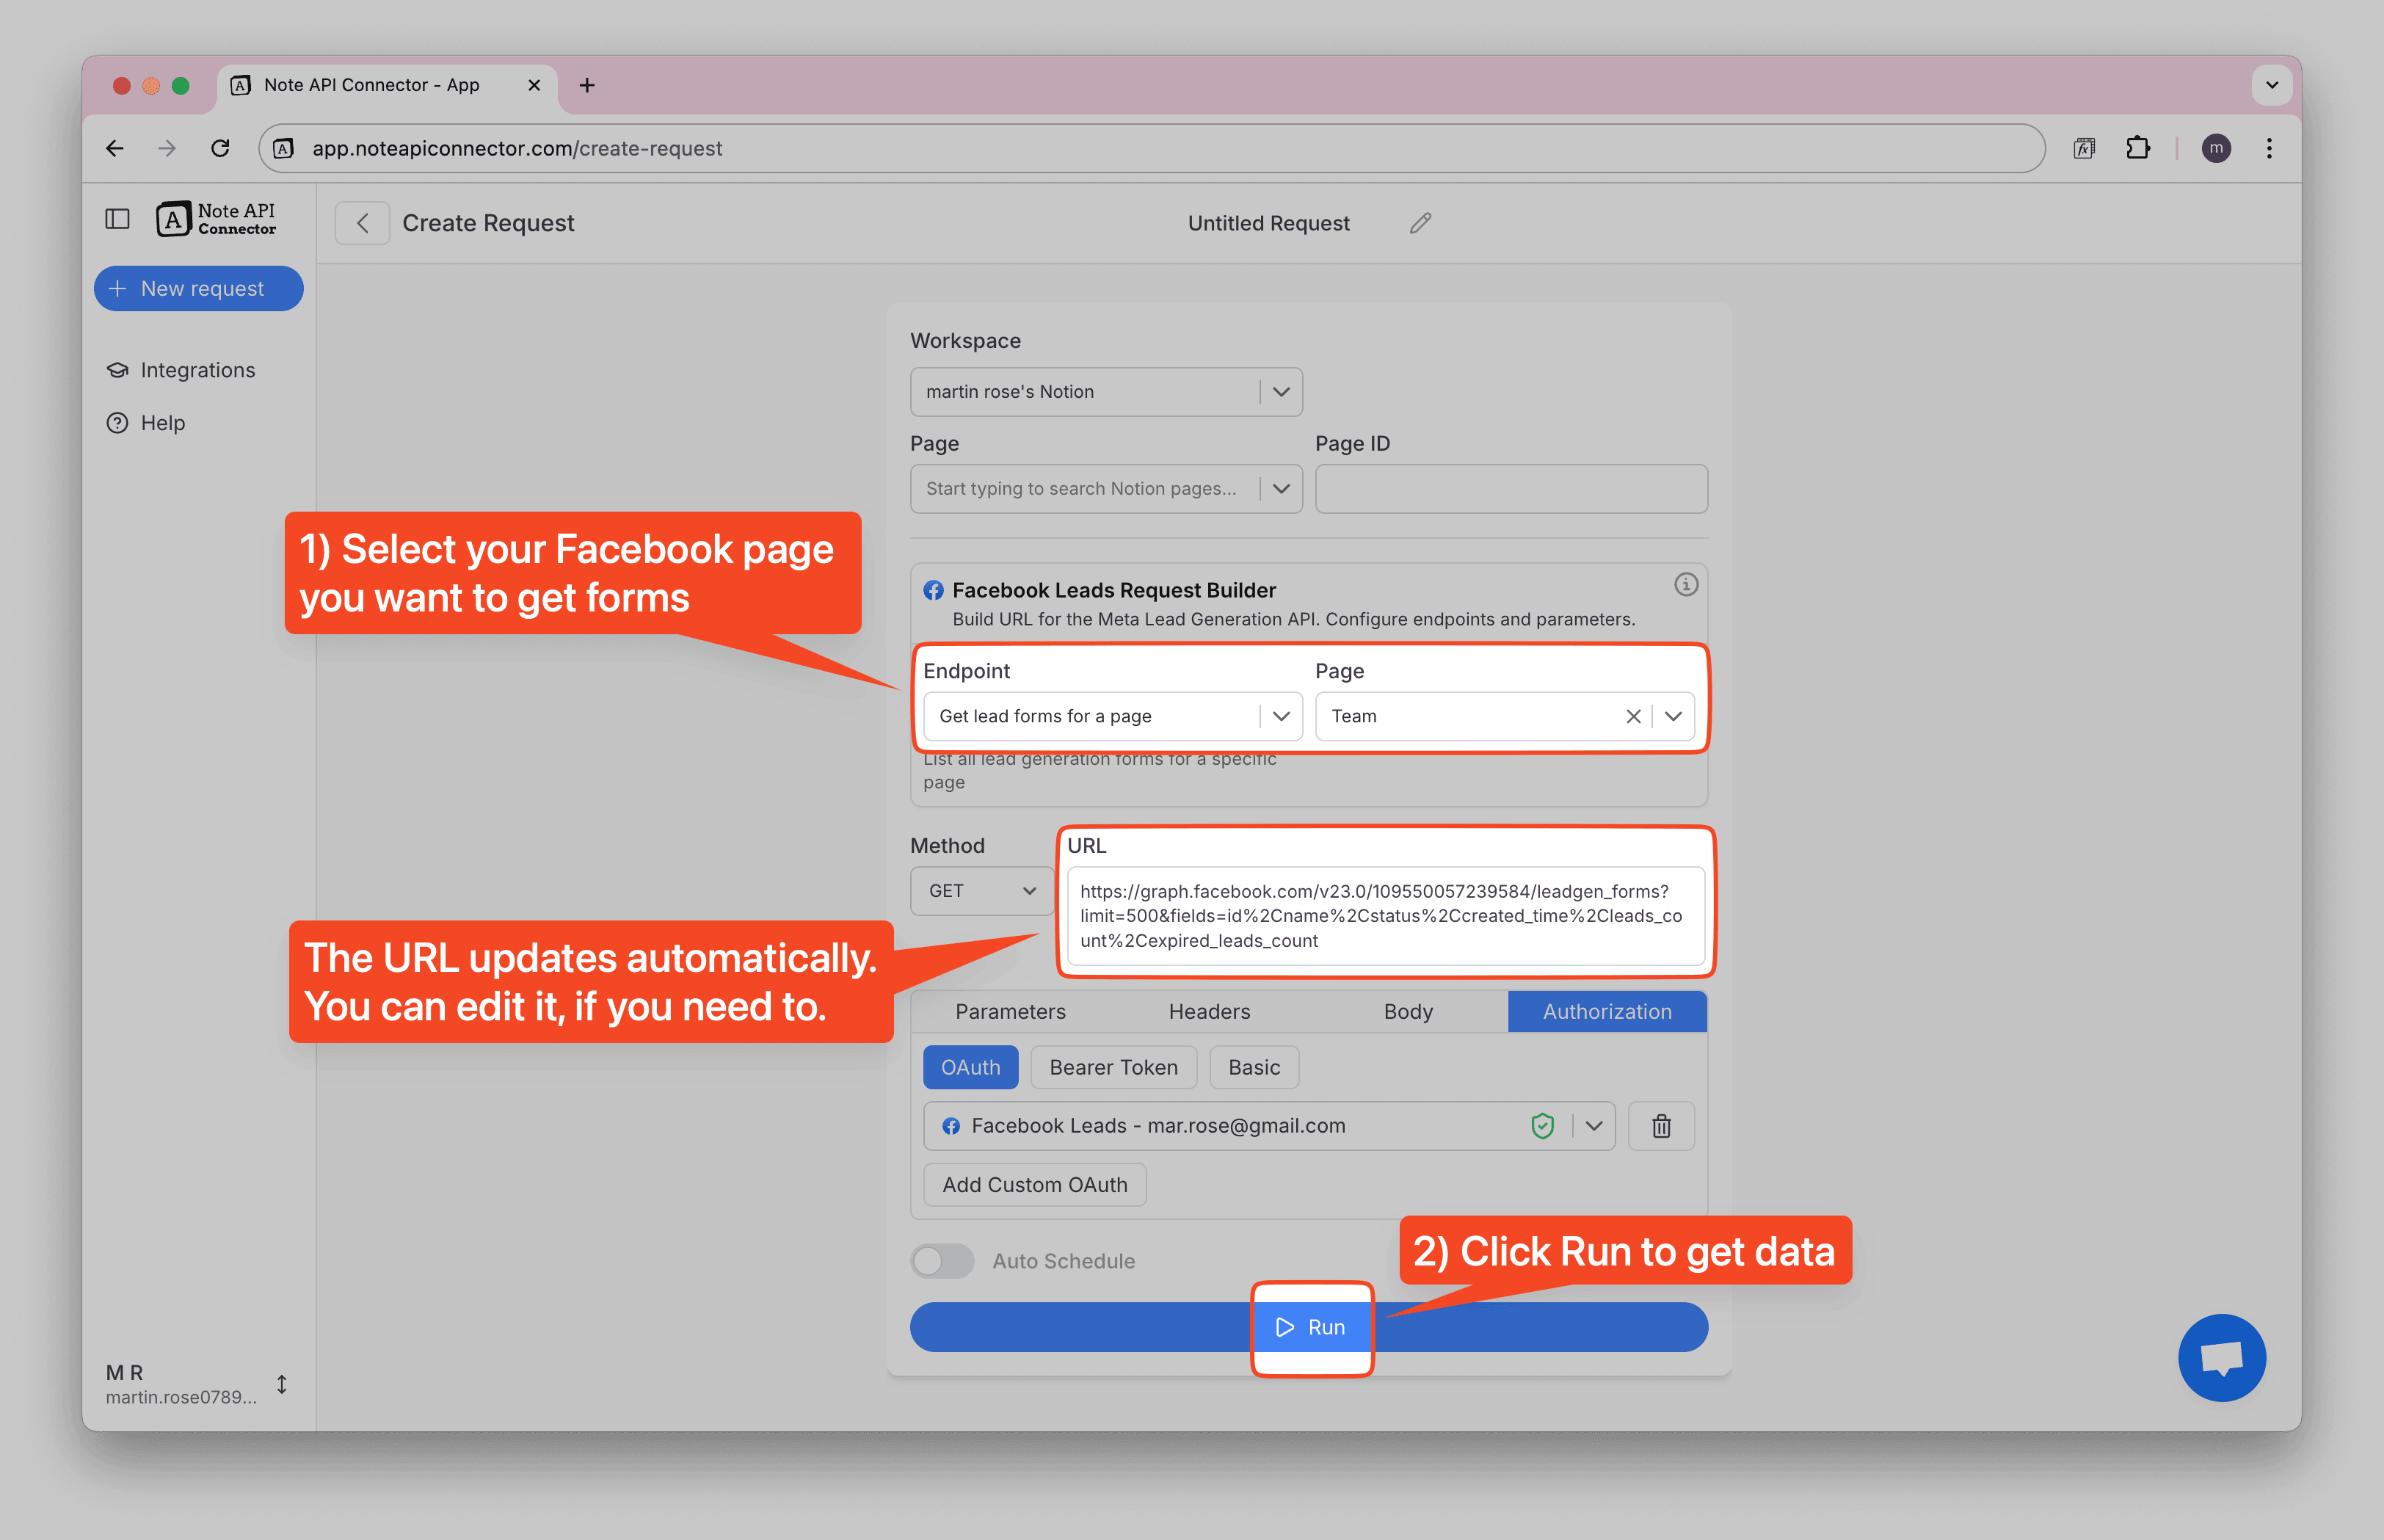The width and height of the screenshot is (2384, 1540).
Task: Switch to the Parameters tab
Action: 1010,1012
